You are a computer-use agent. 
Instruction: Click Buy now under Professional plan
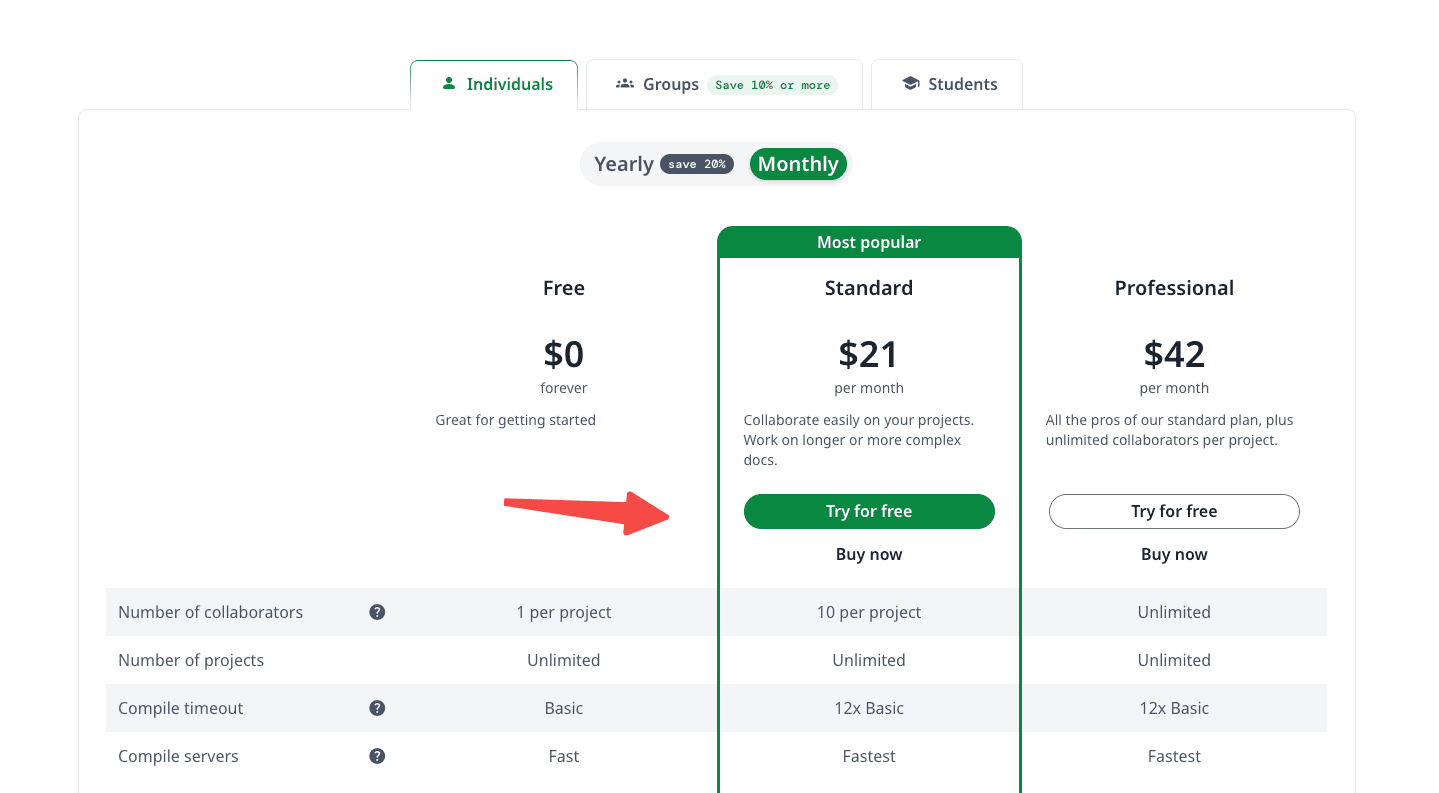[1174, 554]
